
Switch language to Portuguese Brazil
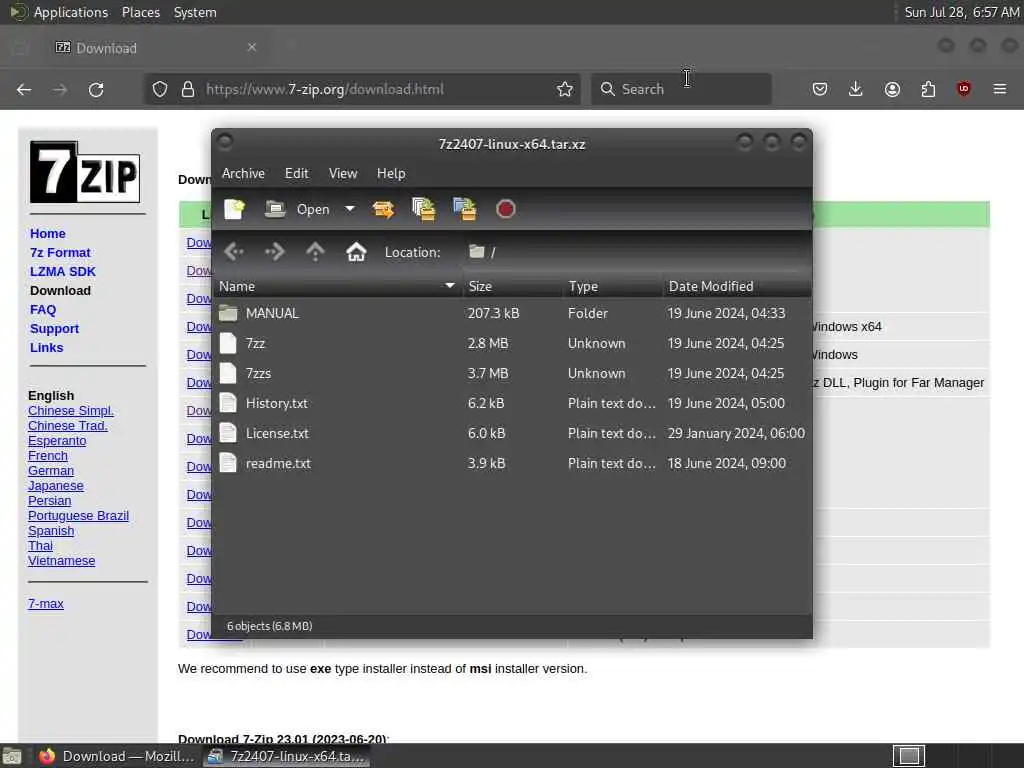click(x=78, y=515)
